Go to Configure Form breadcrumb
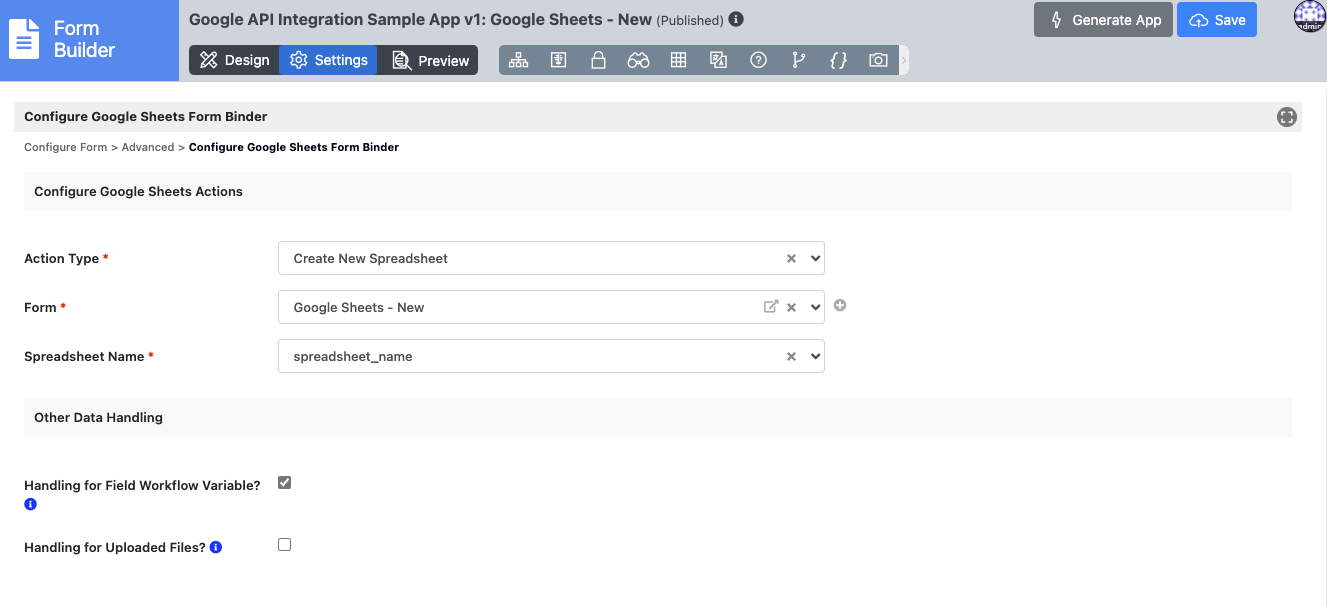 pos(65,147)
